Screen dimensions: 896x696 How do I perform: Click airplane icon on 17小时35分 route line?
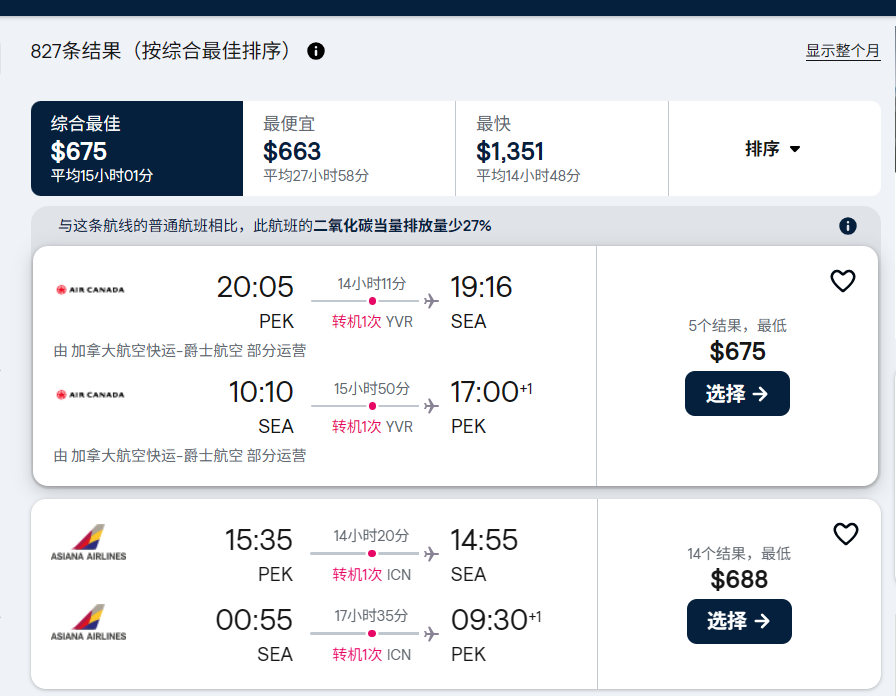click(432, 633)
